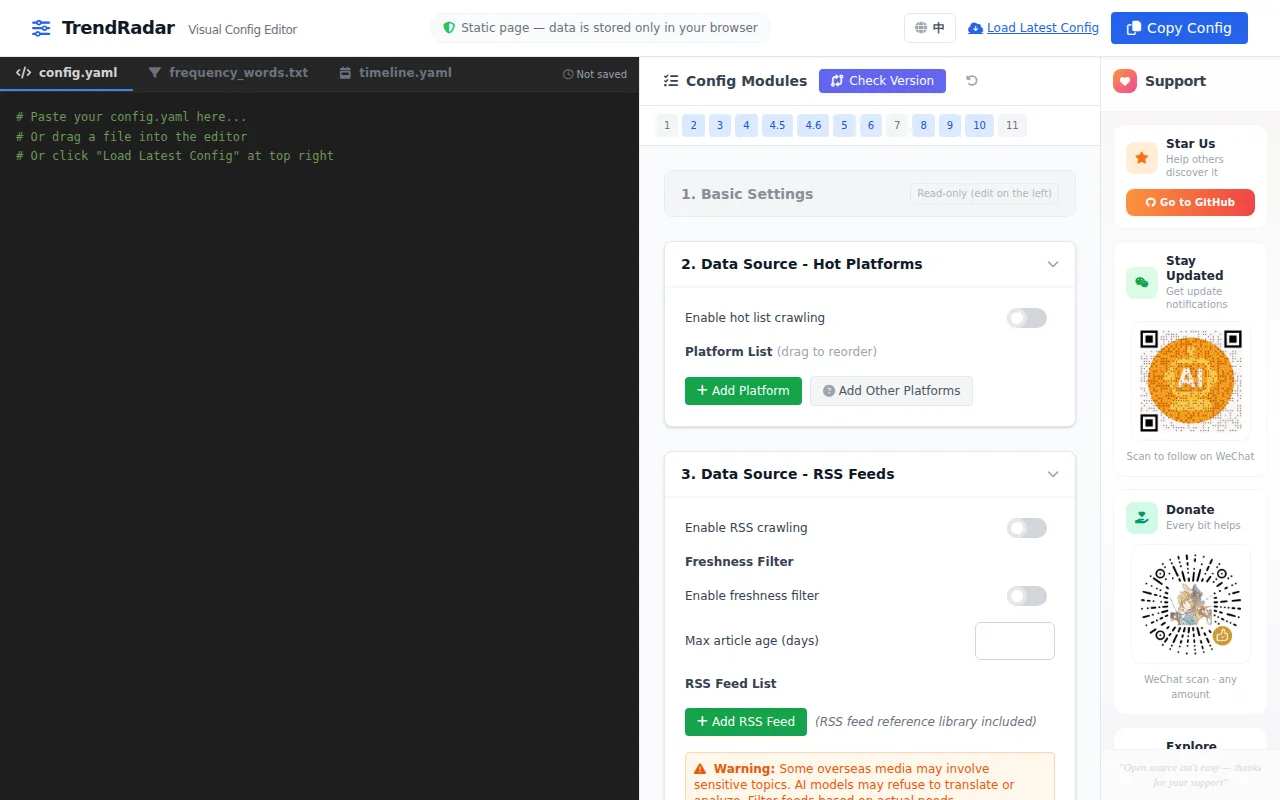Click the orange star icon by Star Us
The image size is (1280, 800).
click(x=1142, y=158)
